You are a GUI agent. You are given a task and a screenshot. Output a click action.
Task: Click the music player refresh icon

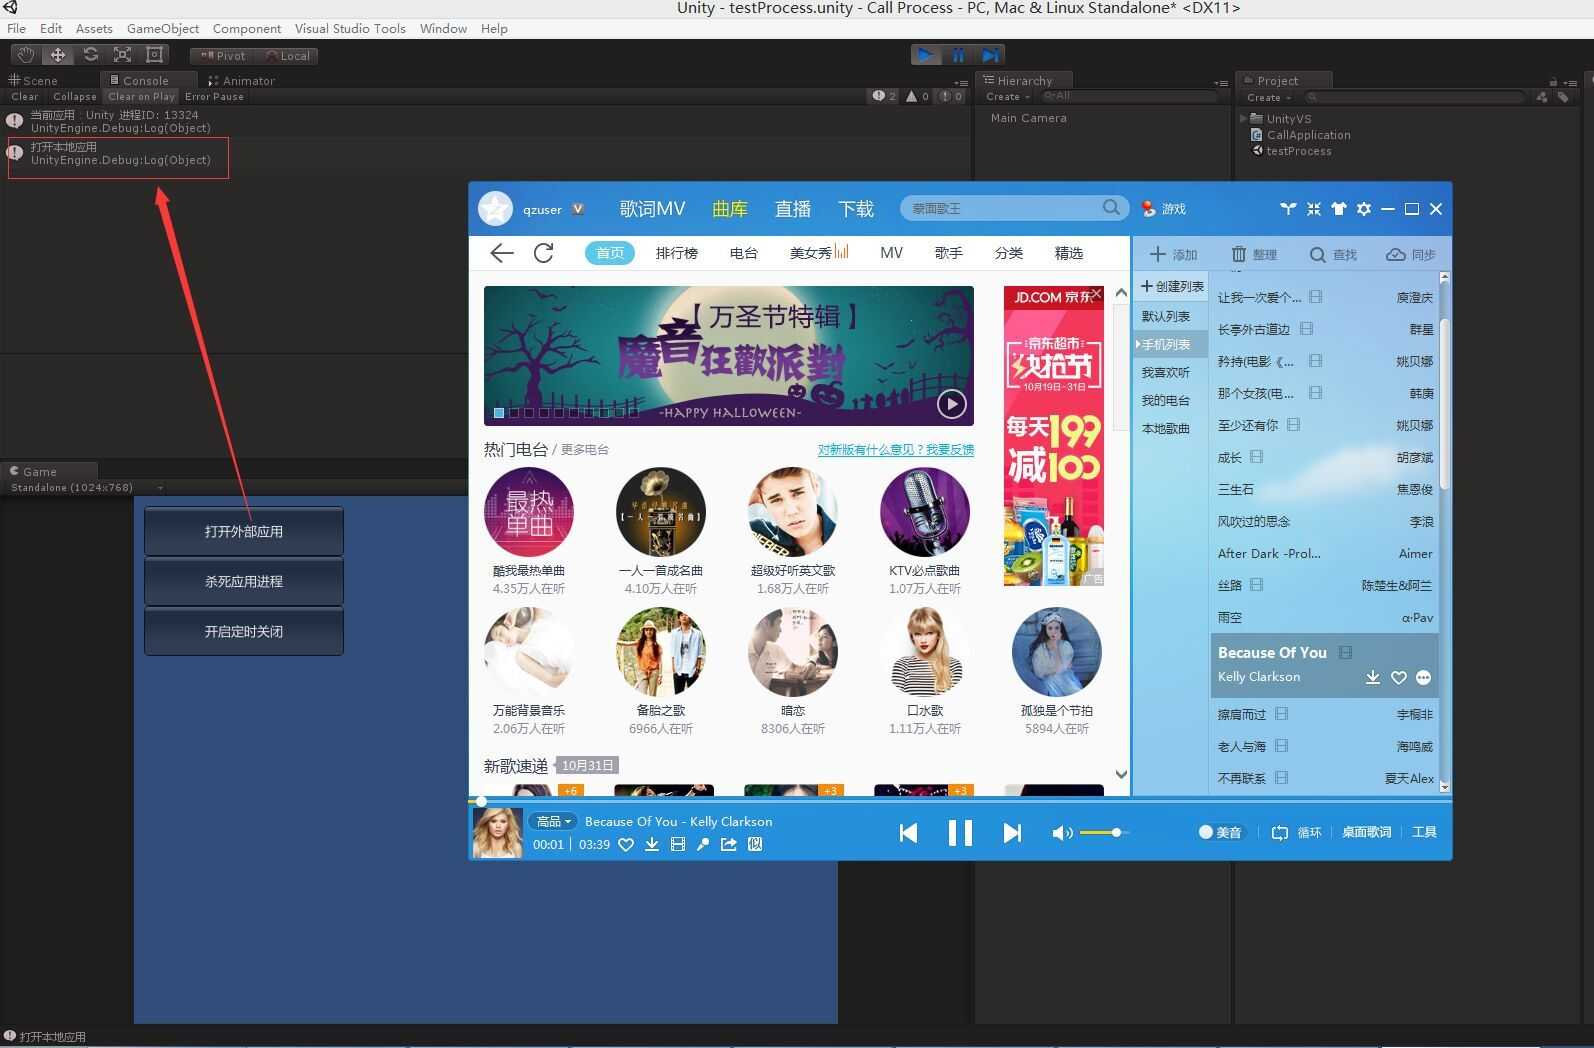click(544, 253)
